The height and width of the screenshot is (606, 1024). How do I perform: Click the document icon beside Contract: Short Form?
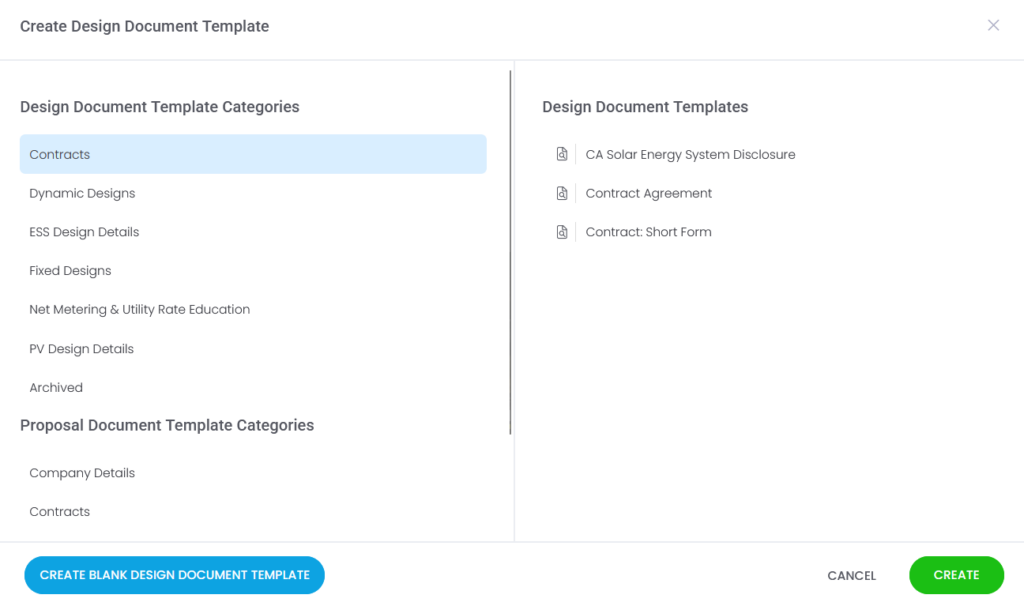562,232
